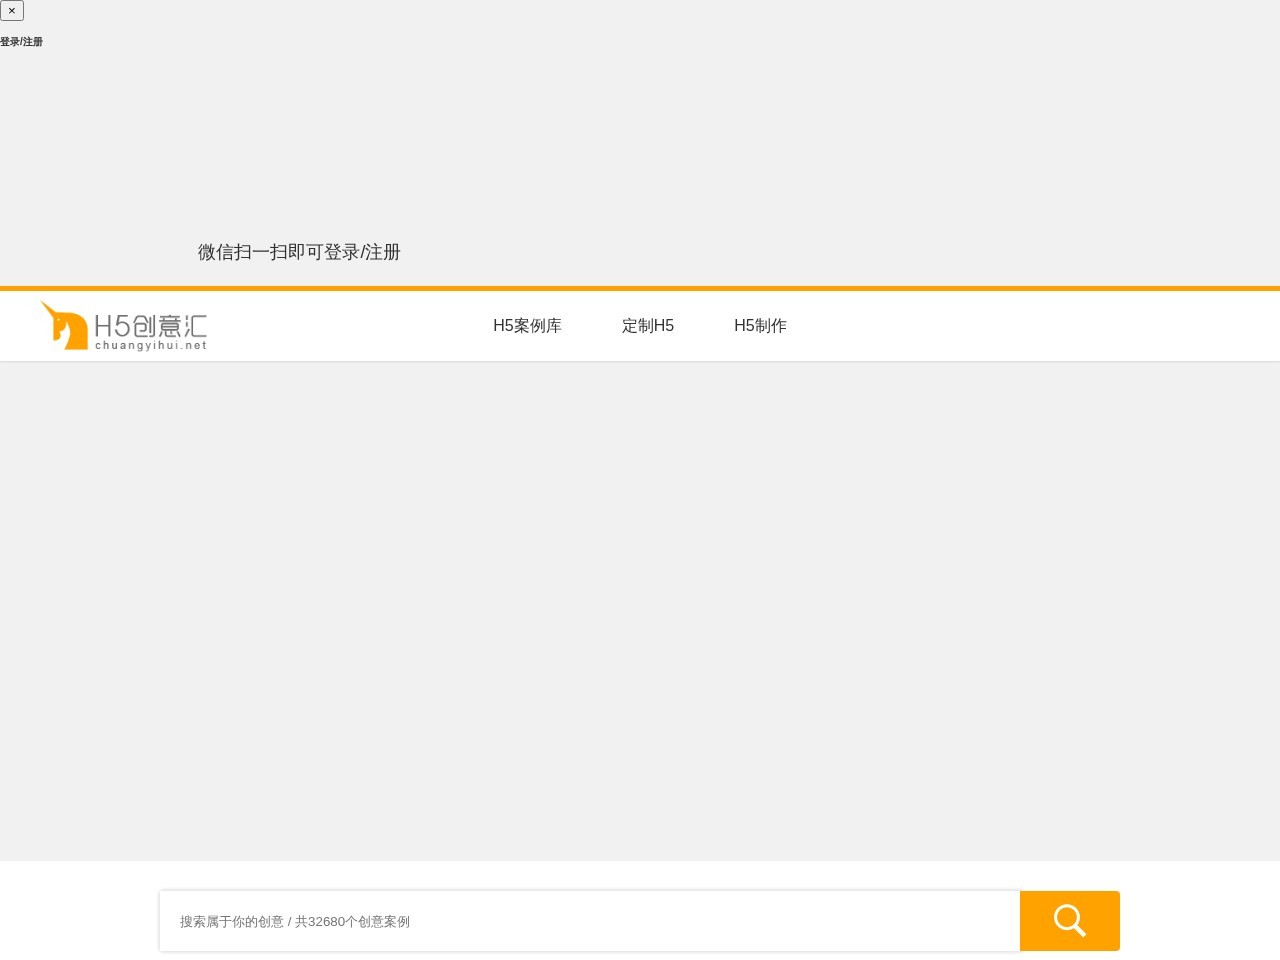This screenshot has width=1280, height=960.
Task: Click the 微信扫一扫即可登录/注册 text
Action: click(x=299, y=252)
